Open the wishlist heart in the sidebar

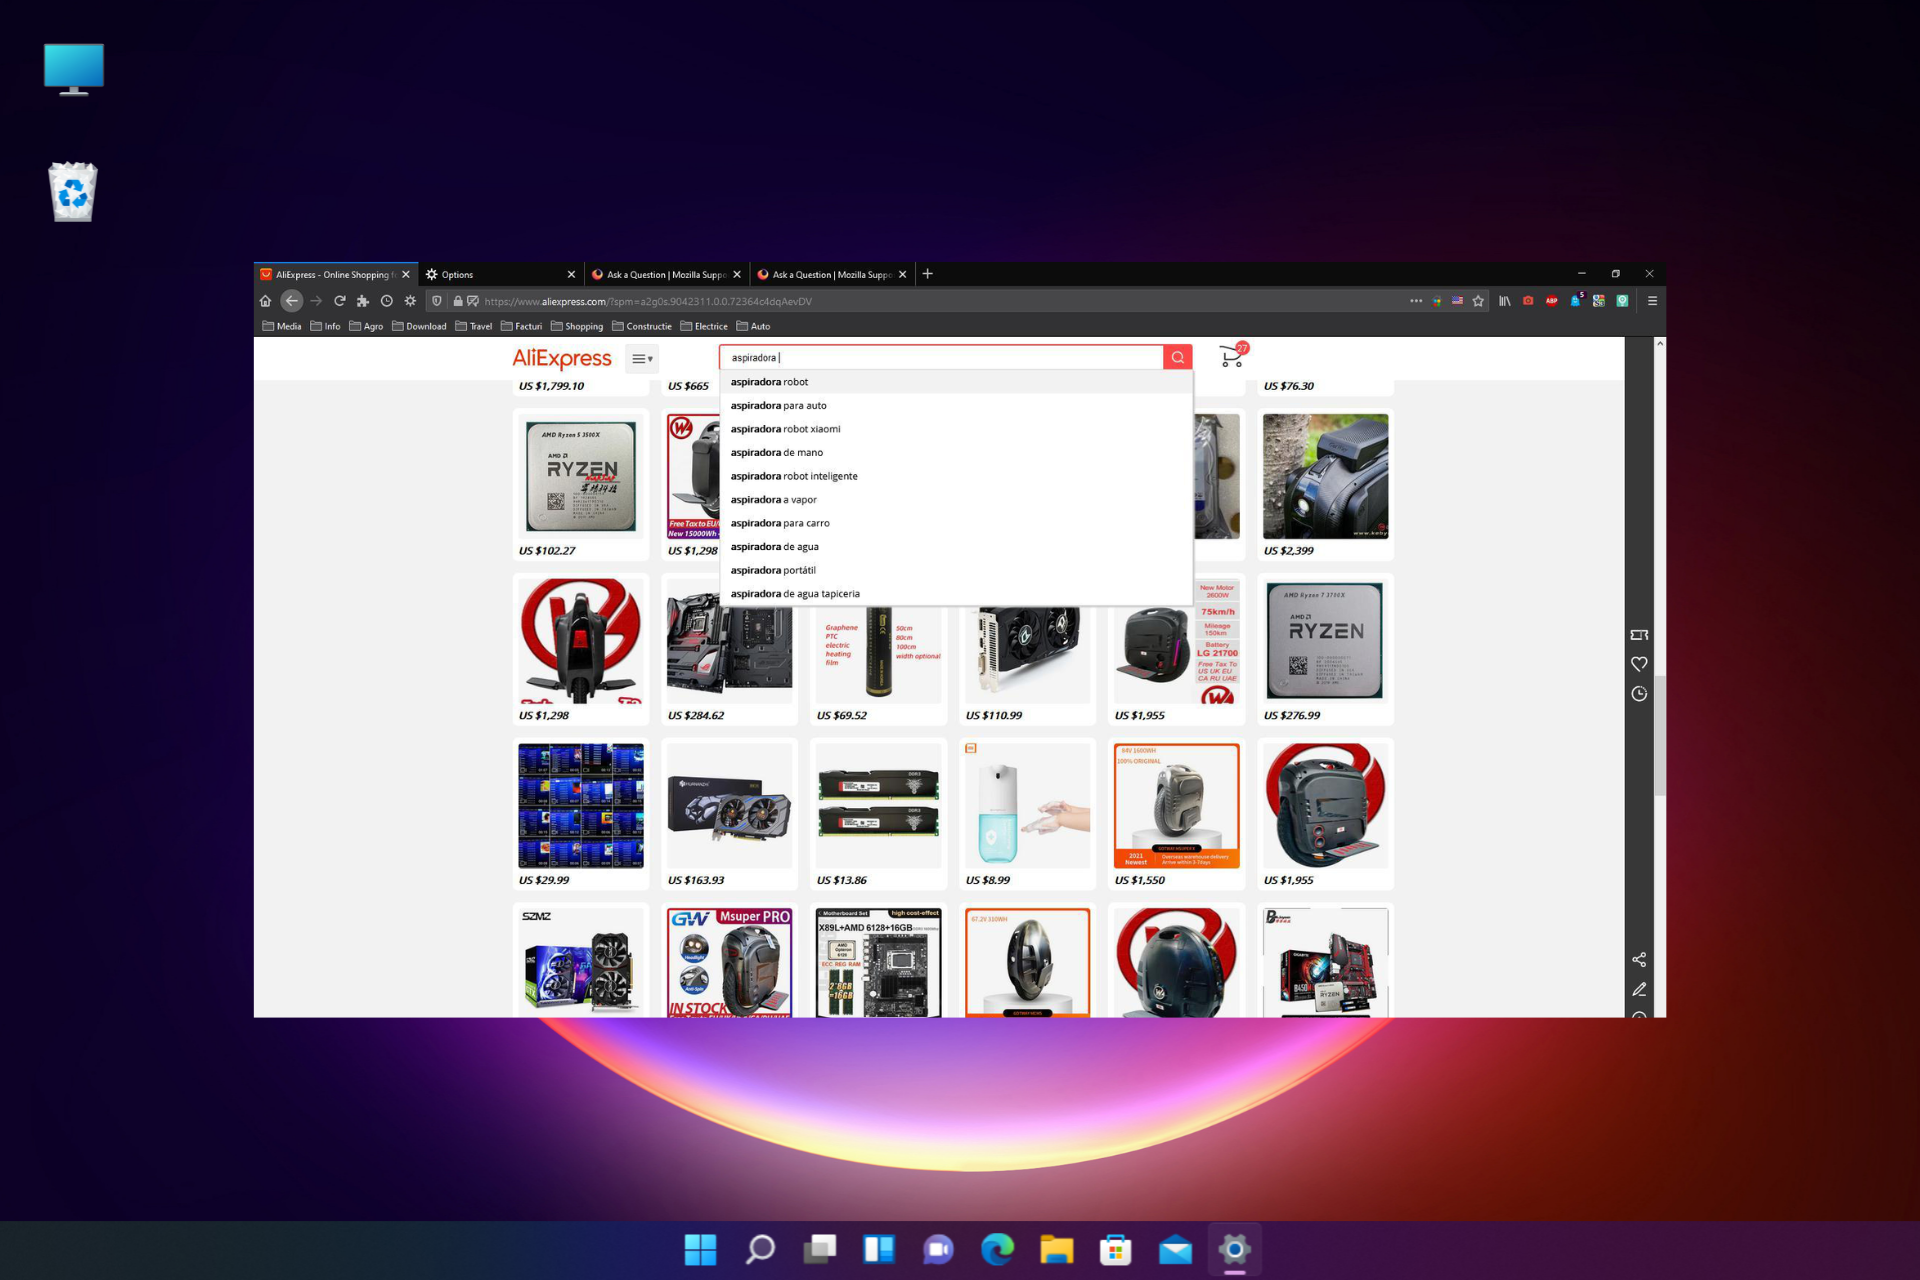(x=1639, y=664)
